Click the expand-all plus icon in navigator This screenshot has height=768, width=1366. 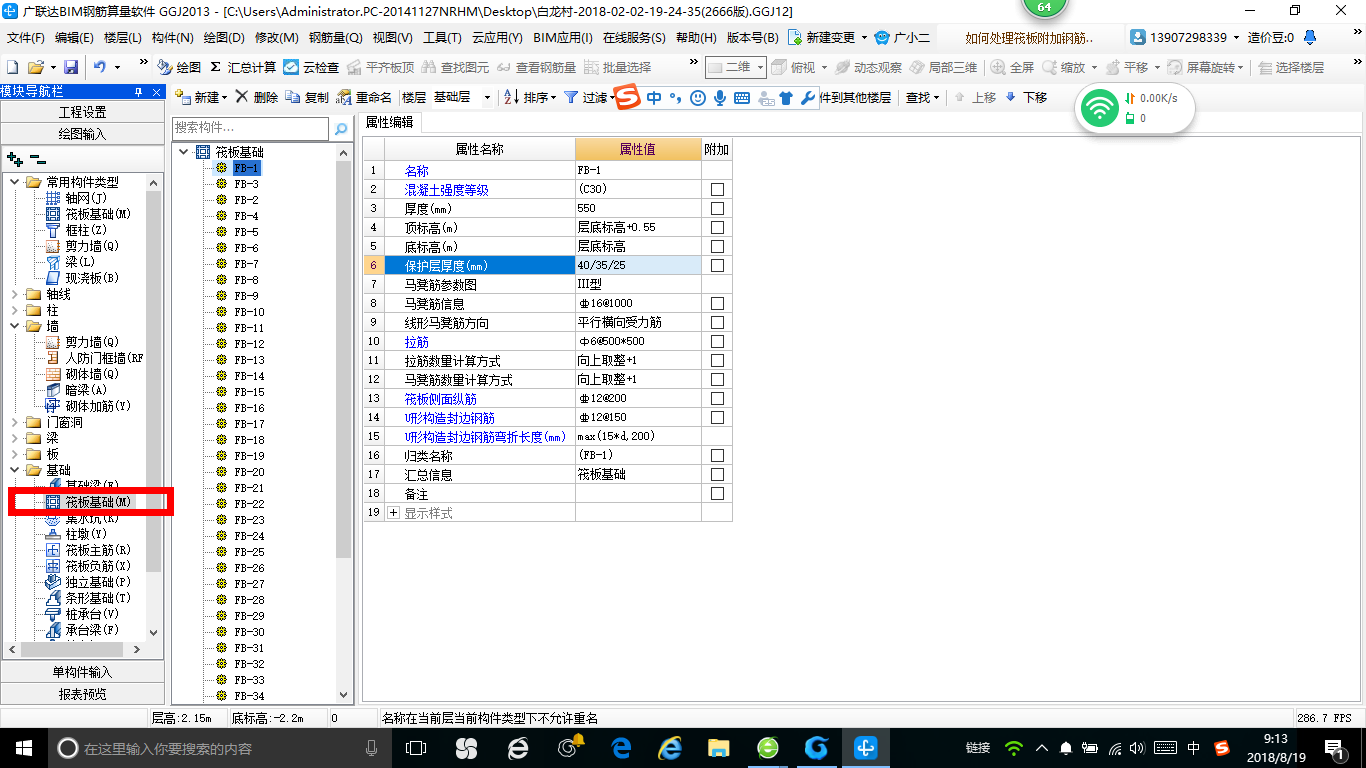[x=14, y=159]
